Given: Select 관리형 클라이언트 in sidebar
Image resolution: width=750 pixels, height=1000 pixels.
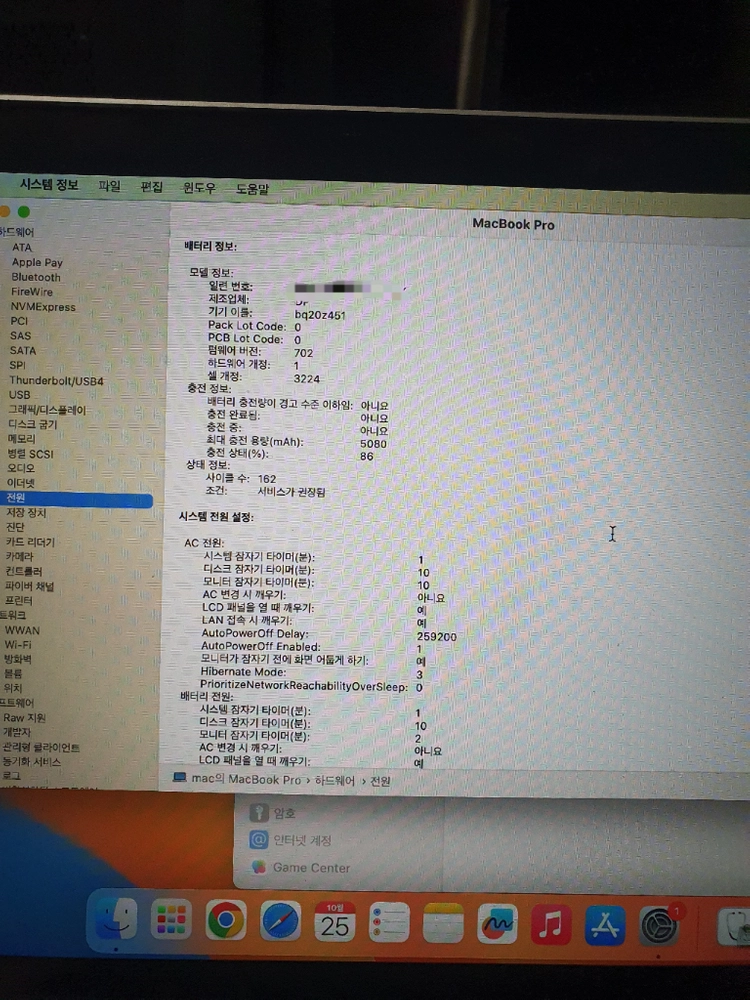Looking at the screenshot, I should click(41, 747).
